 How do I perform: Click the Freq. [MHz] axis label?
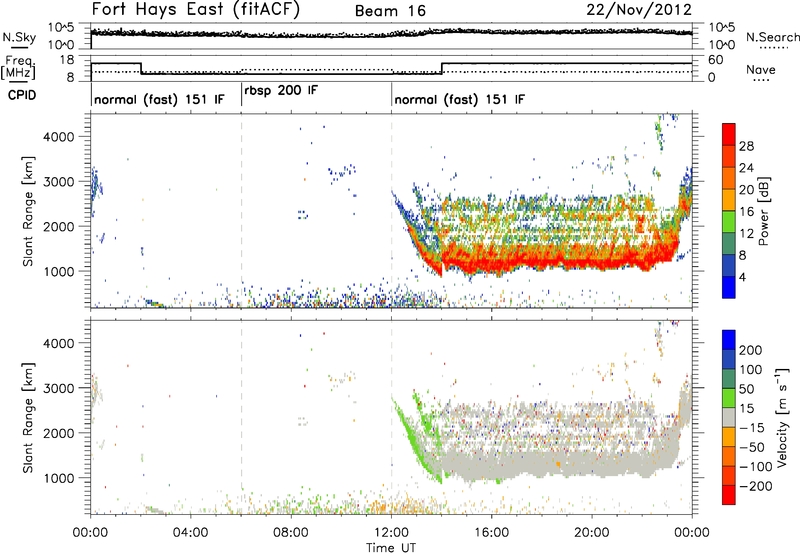point(18,68)
